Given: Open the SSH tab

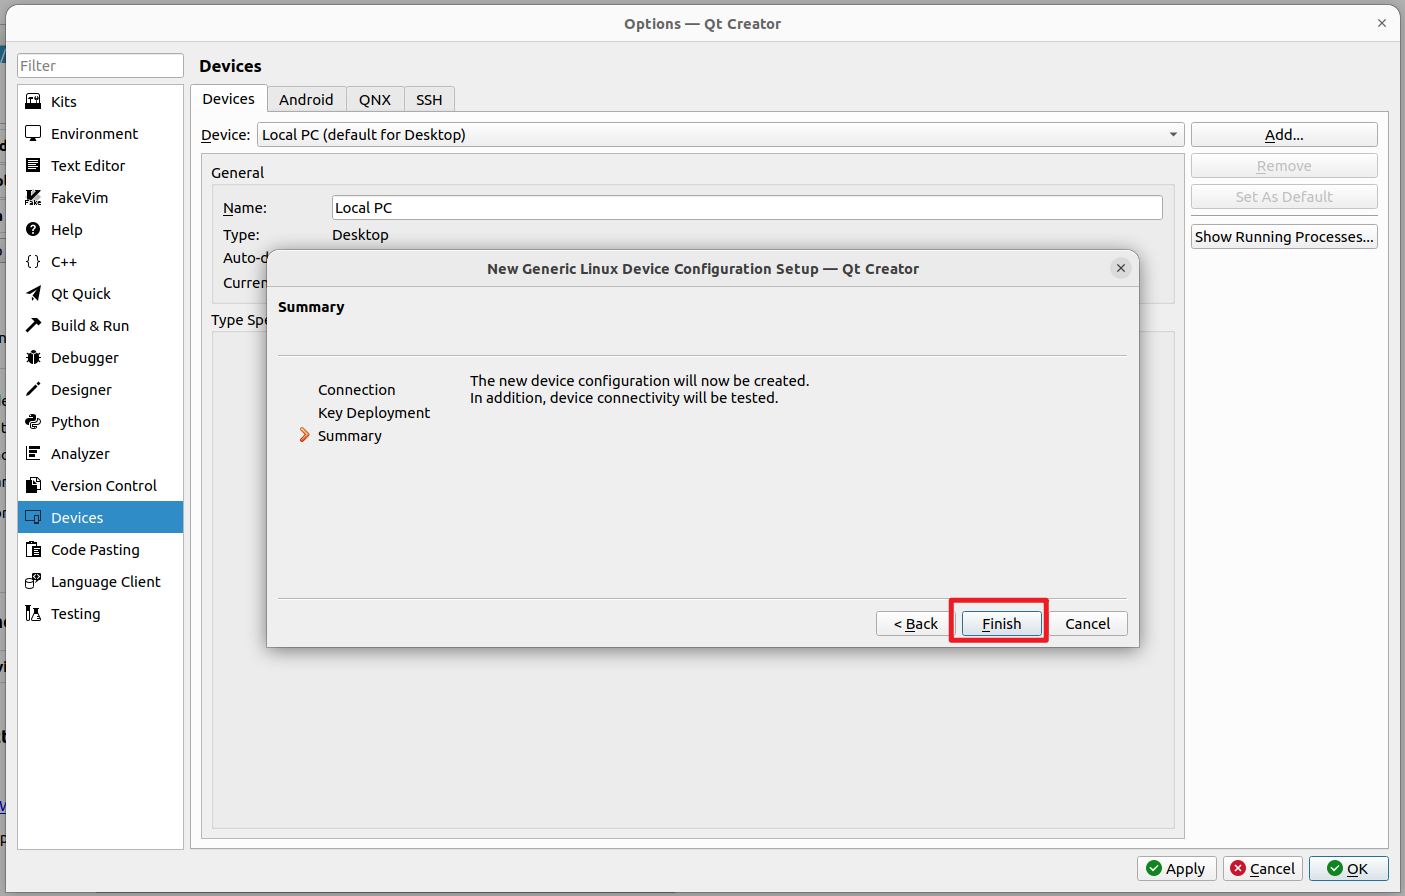Looking at the screenshot, I should (x=429, y=100).
